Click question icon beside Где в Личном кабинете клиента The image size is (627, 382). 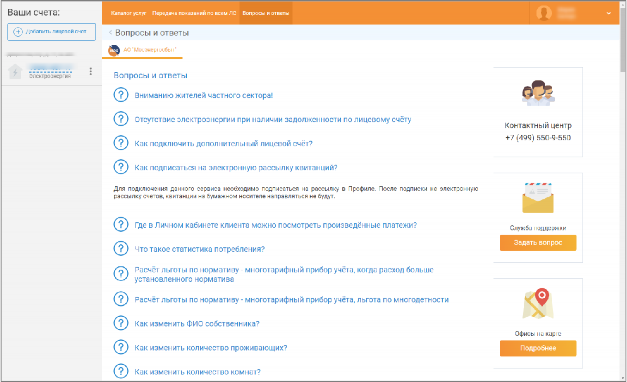pyautogui.click(x=121, y=224)
